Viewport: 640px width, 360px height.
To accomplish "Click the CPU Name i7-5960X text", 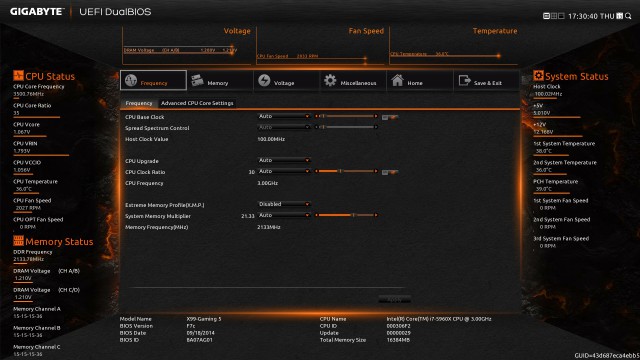I will click(x=439, y=319).
